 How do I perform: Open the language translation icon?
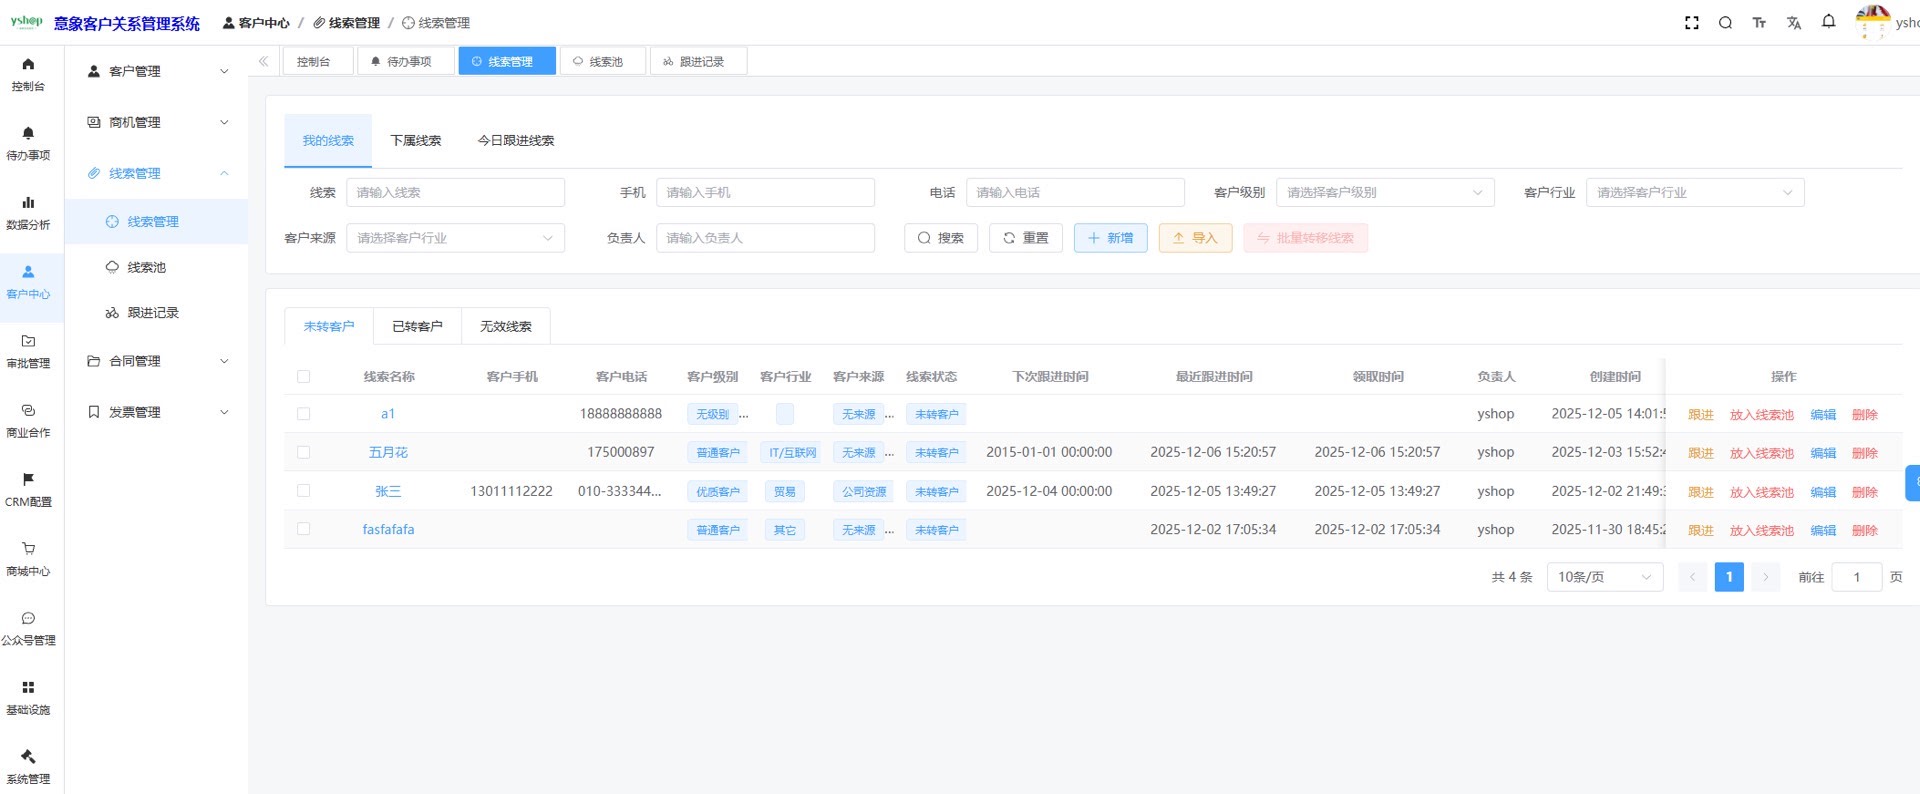tap(1793, 23)
